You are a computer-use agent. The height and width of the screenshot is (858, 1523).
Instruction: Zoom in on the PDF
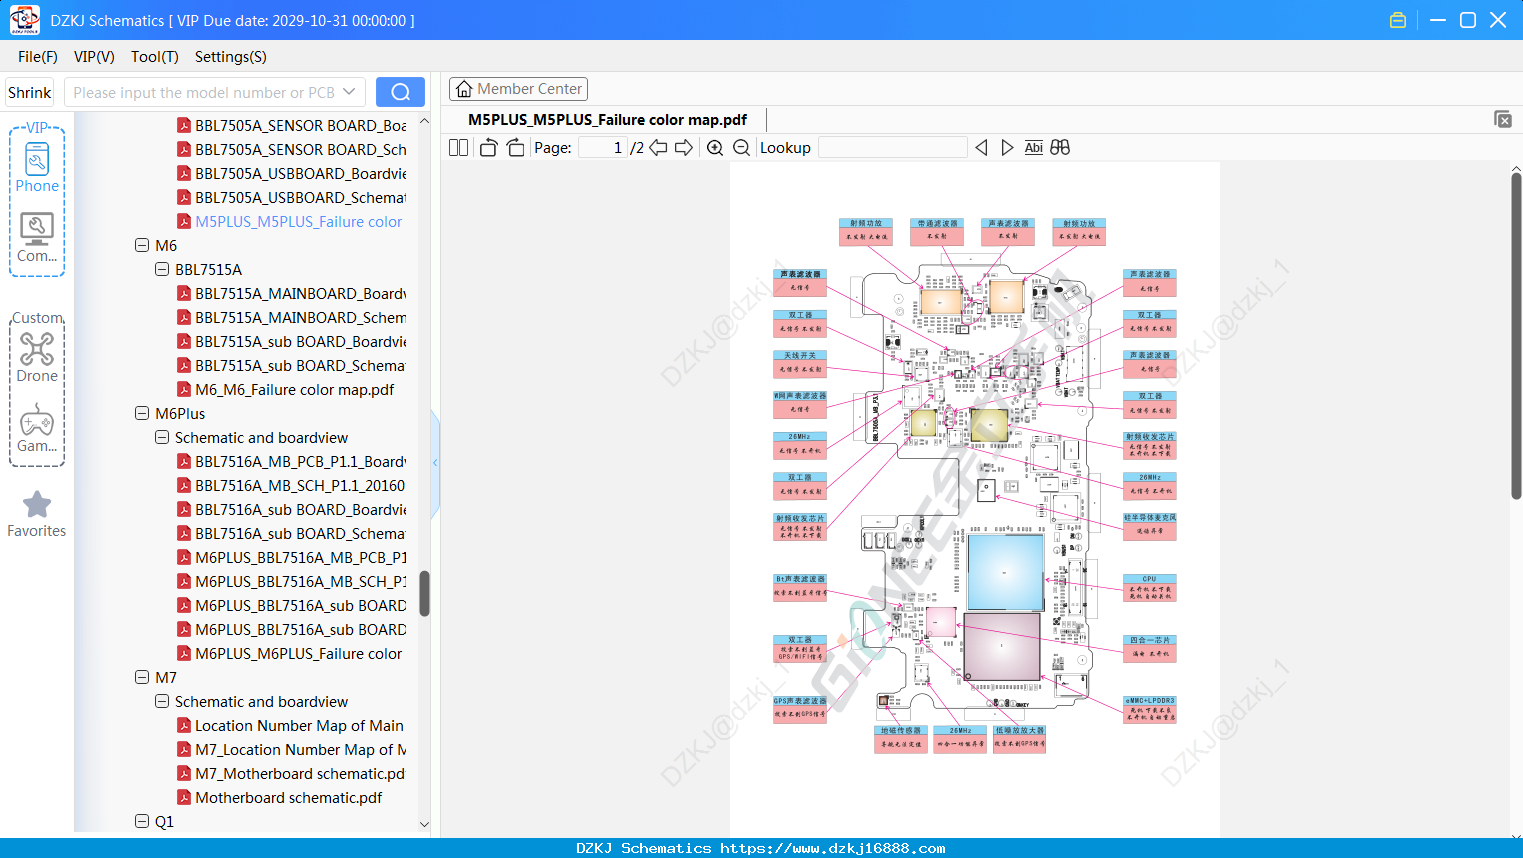pyautogui.click(x=715, y=148)
